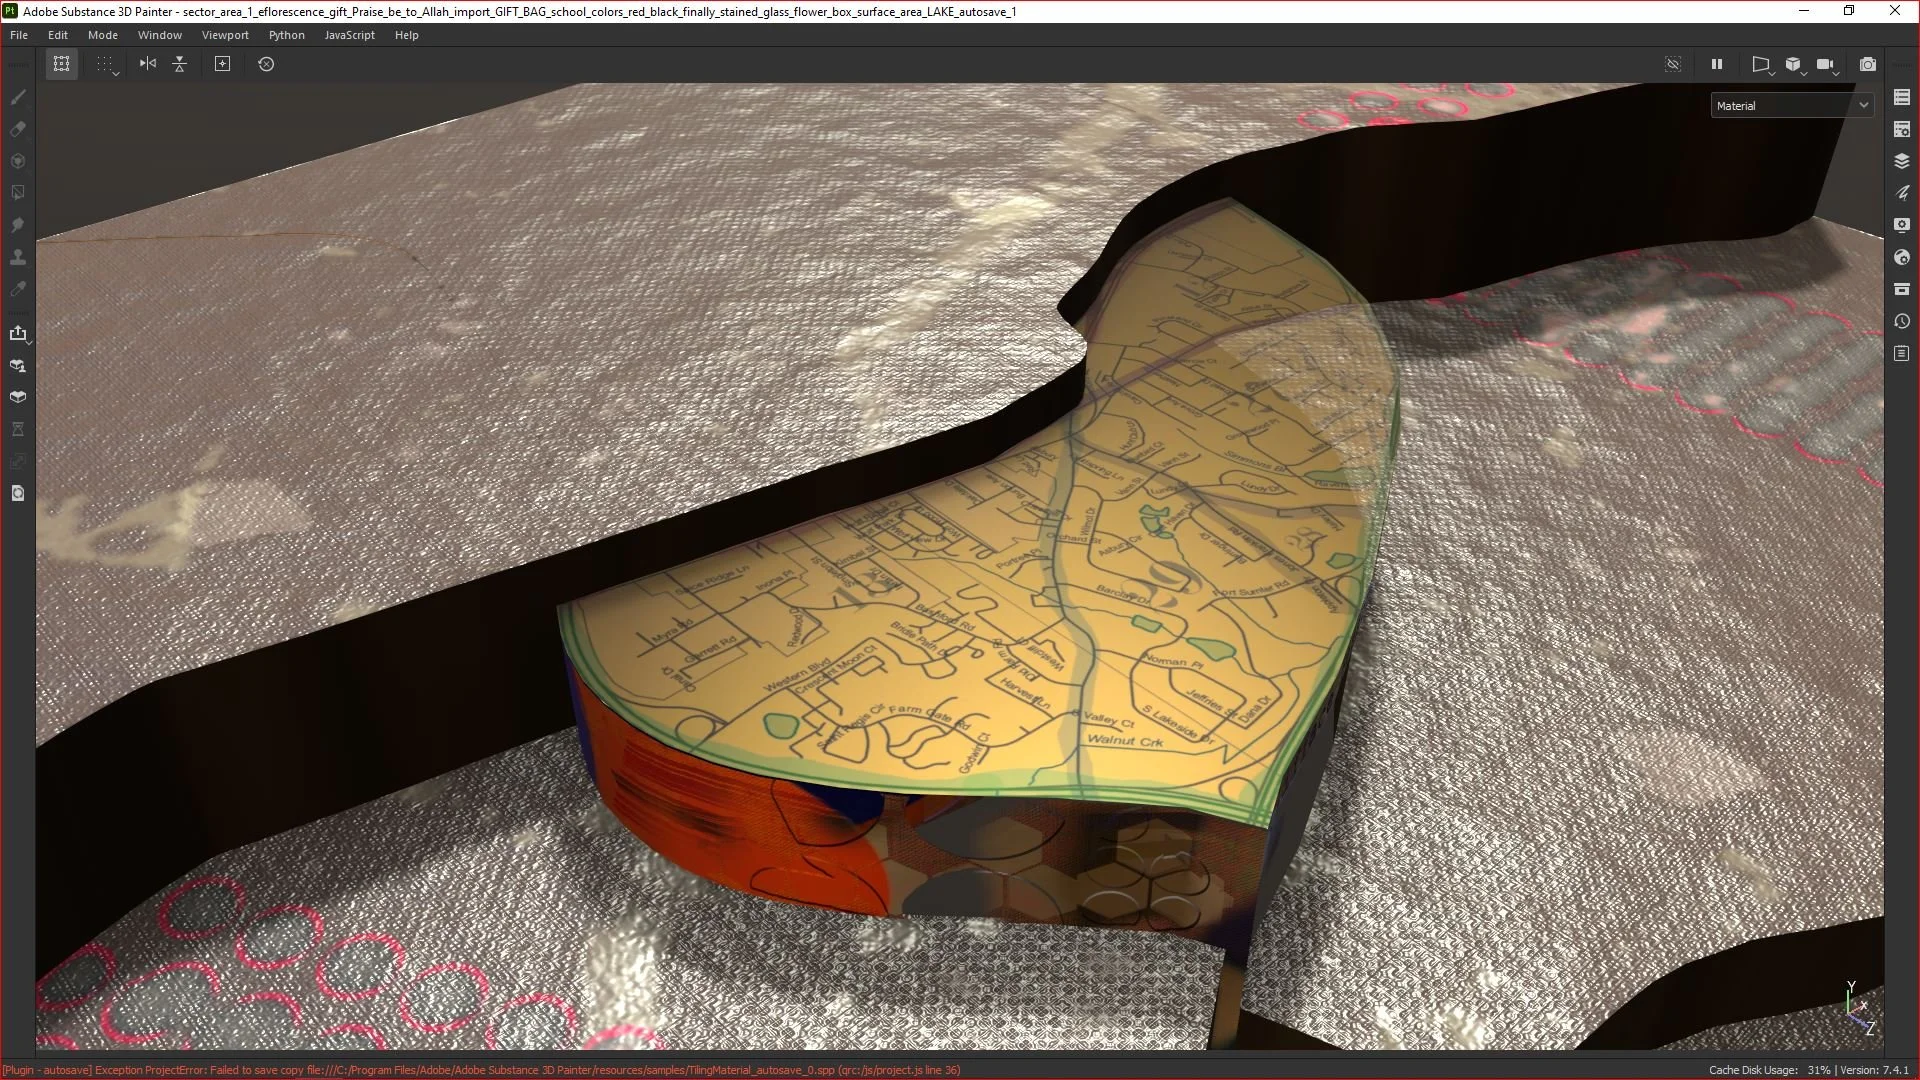Click the autosave error message
The height and width of the screenshot is (1080, 1920).
coord(481,1070)
